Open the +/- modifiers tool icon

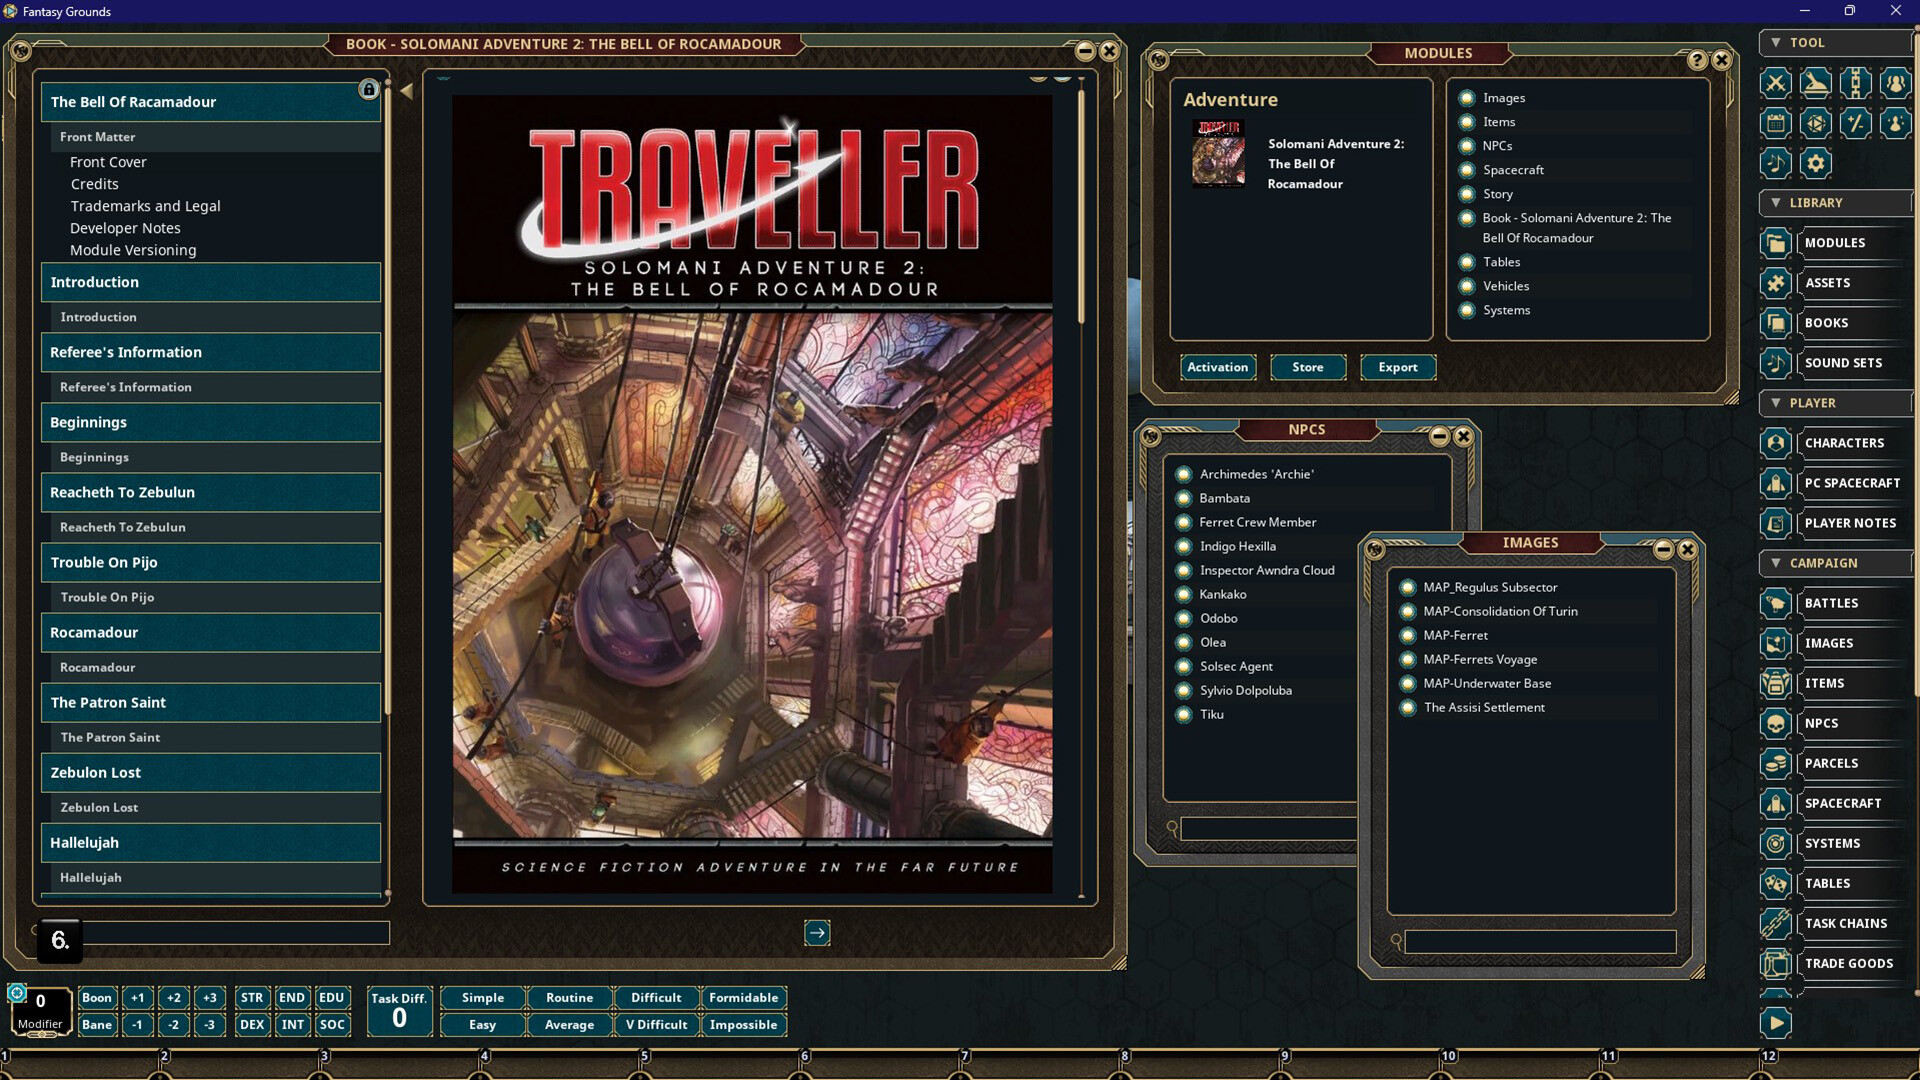[1856, 123]
